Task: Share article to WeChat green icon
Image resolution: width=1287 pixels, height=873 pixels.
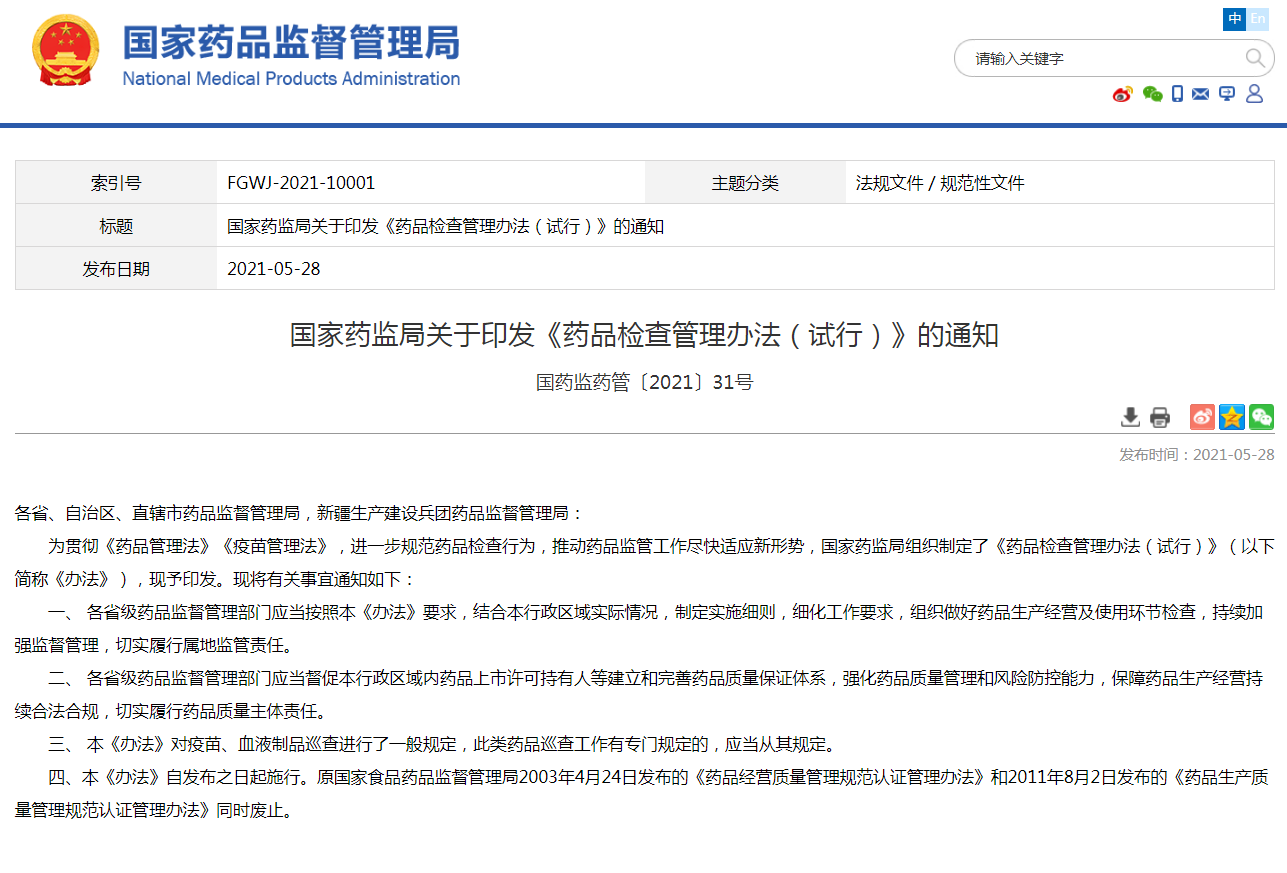Action: click(x=1261, y=417)
